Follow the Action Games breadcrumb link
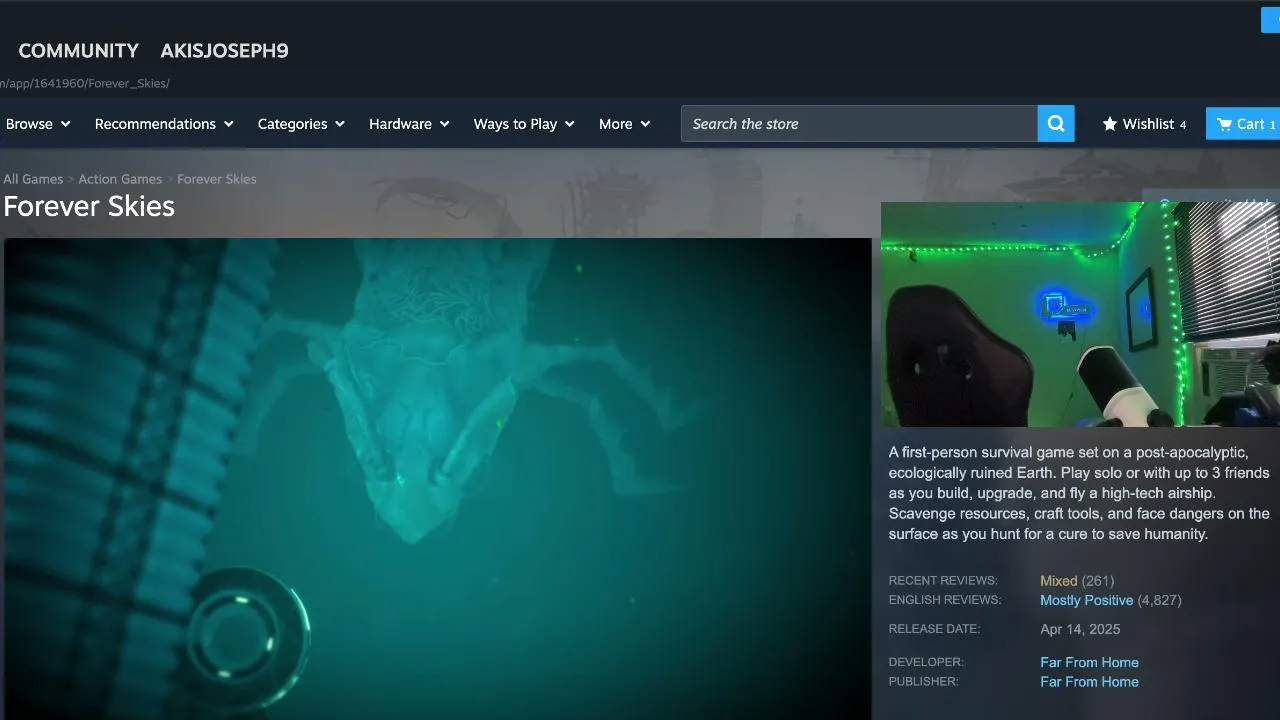The image size is (1280, 720). [120, 179]
